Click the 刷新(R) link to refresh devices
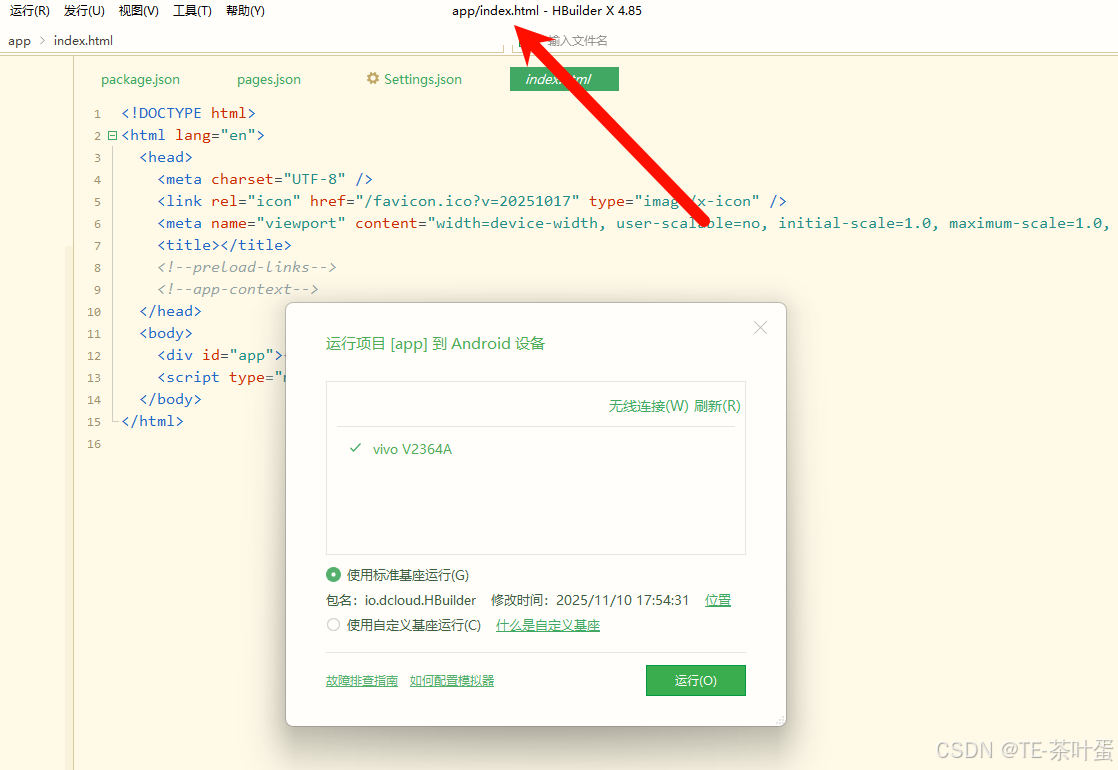Viewport: 1118px width, 770px height. [717, 406]
